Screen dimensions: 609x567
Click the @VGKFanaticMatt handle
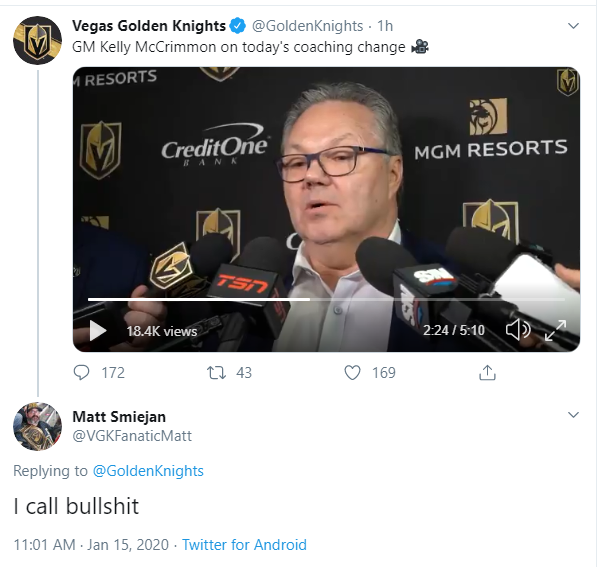tap(132, 435)
